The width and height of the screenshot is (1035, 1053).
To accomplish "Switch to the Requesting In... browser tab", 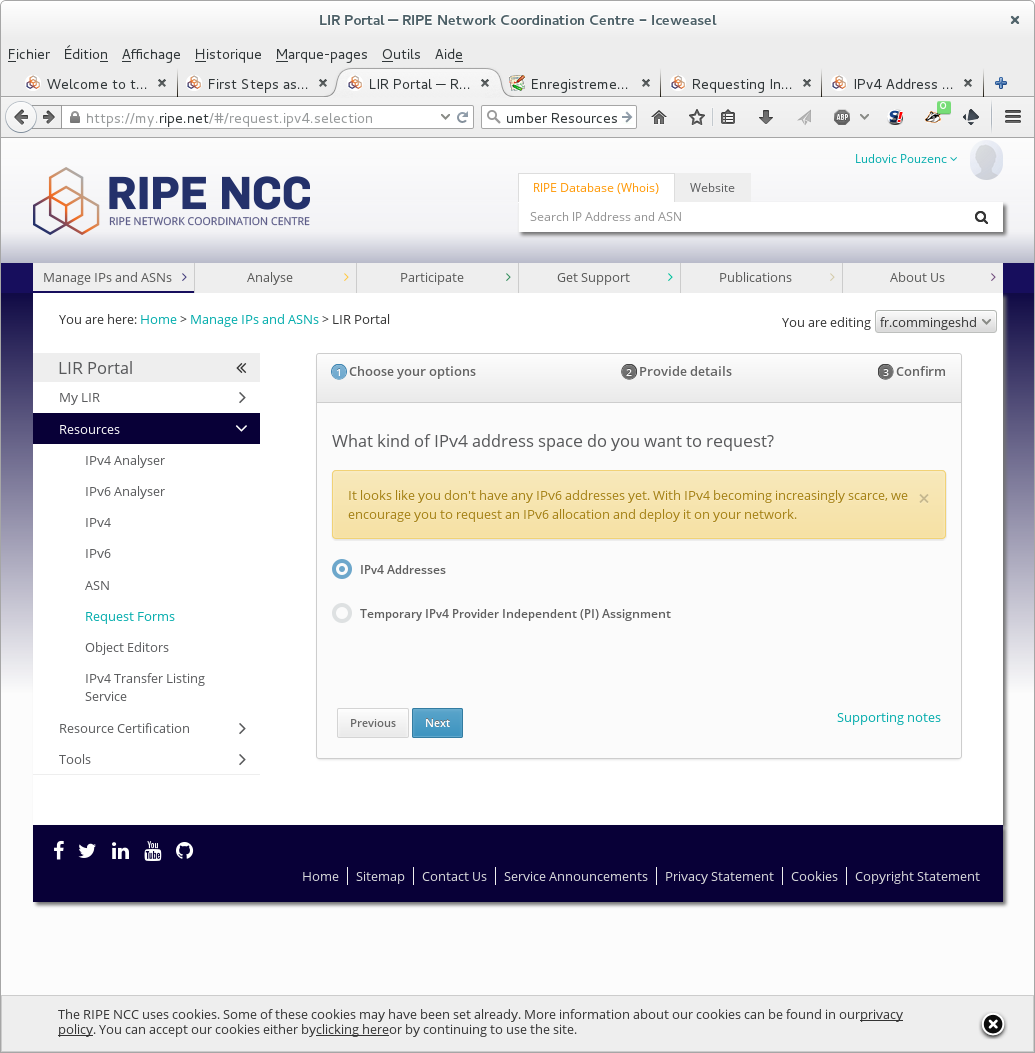I will (741, 84).
